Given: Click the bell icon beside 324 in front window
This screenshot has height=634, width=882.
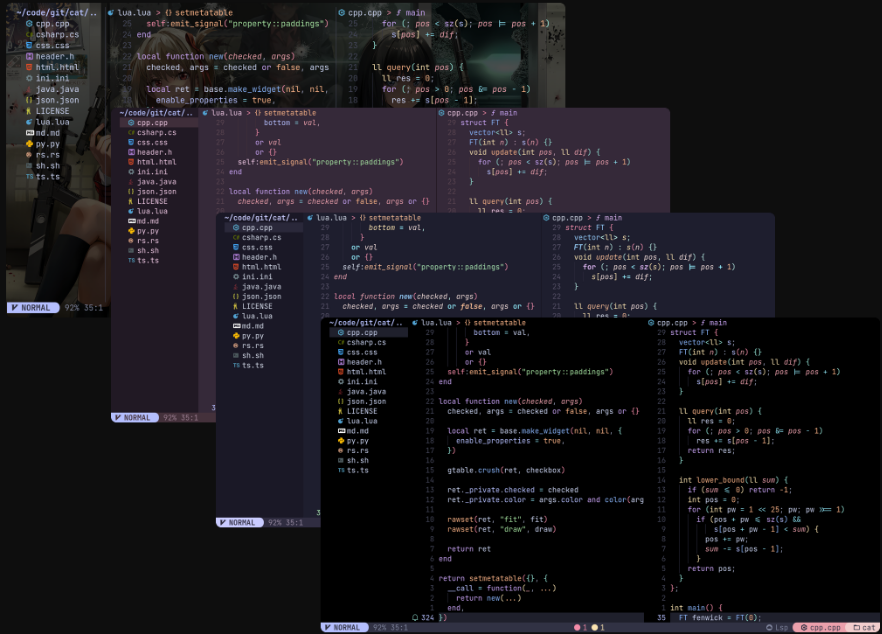Looking at the screenshot, I should point(415,618).
